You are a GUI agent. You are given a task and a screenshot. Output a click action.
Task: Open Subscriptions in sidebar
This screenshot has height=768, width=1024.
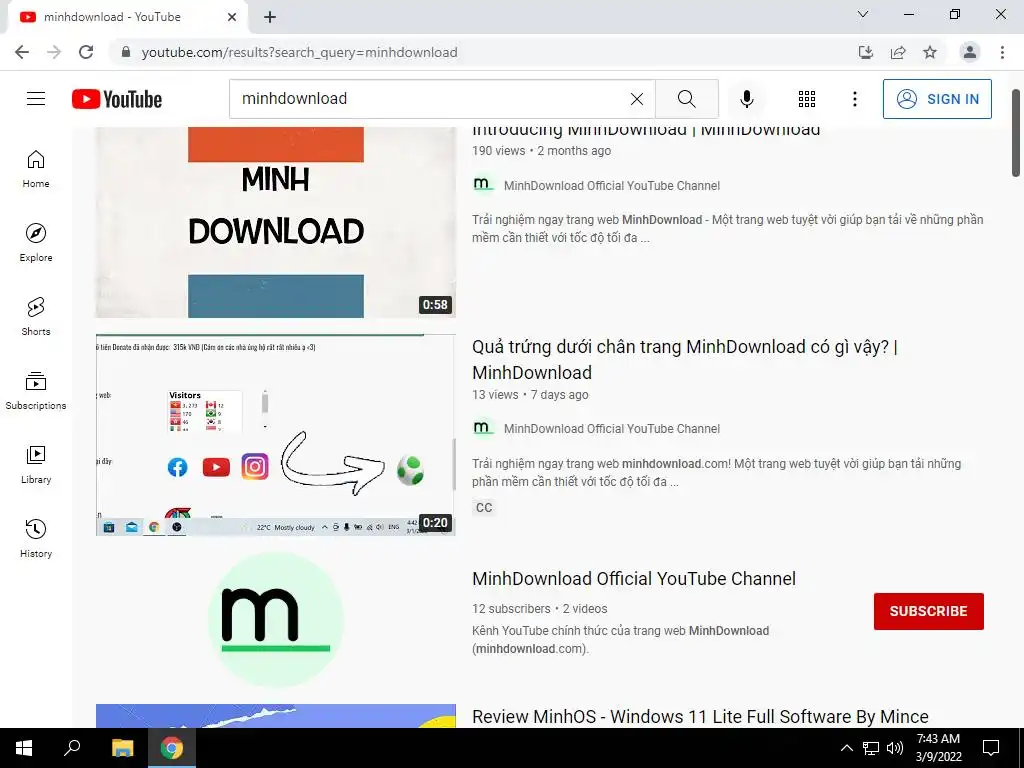tap(36, 391)
